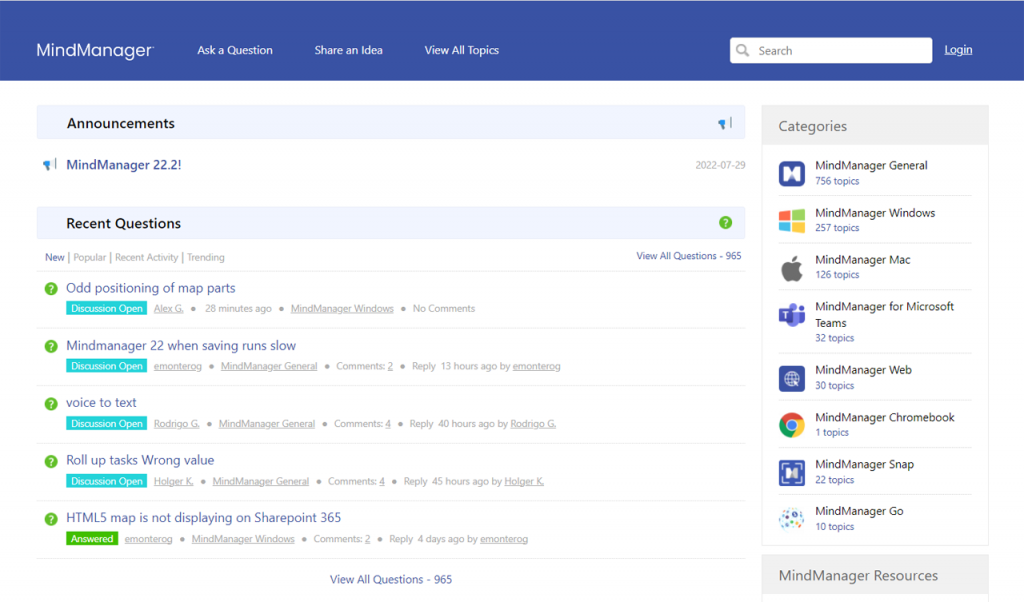Open the MindManager 22.2! announcement

pos(123,165)
